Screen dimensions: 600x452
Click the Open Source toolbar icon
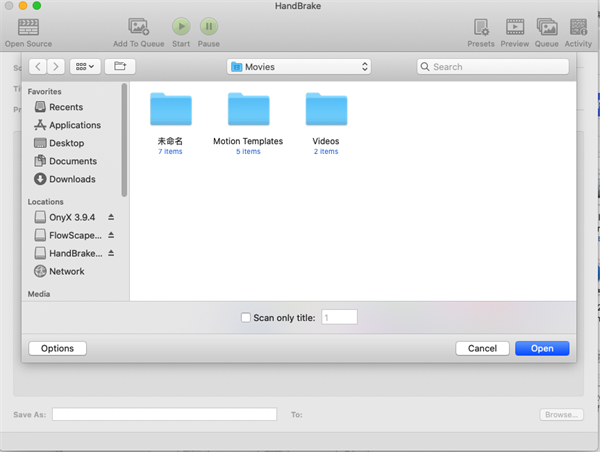(x=28, y=27)
